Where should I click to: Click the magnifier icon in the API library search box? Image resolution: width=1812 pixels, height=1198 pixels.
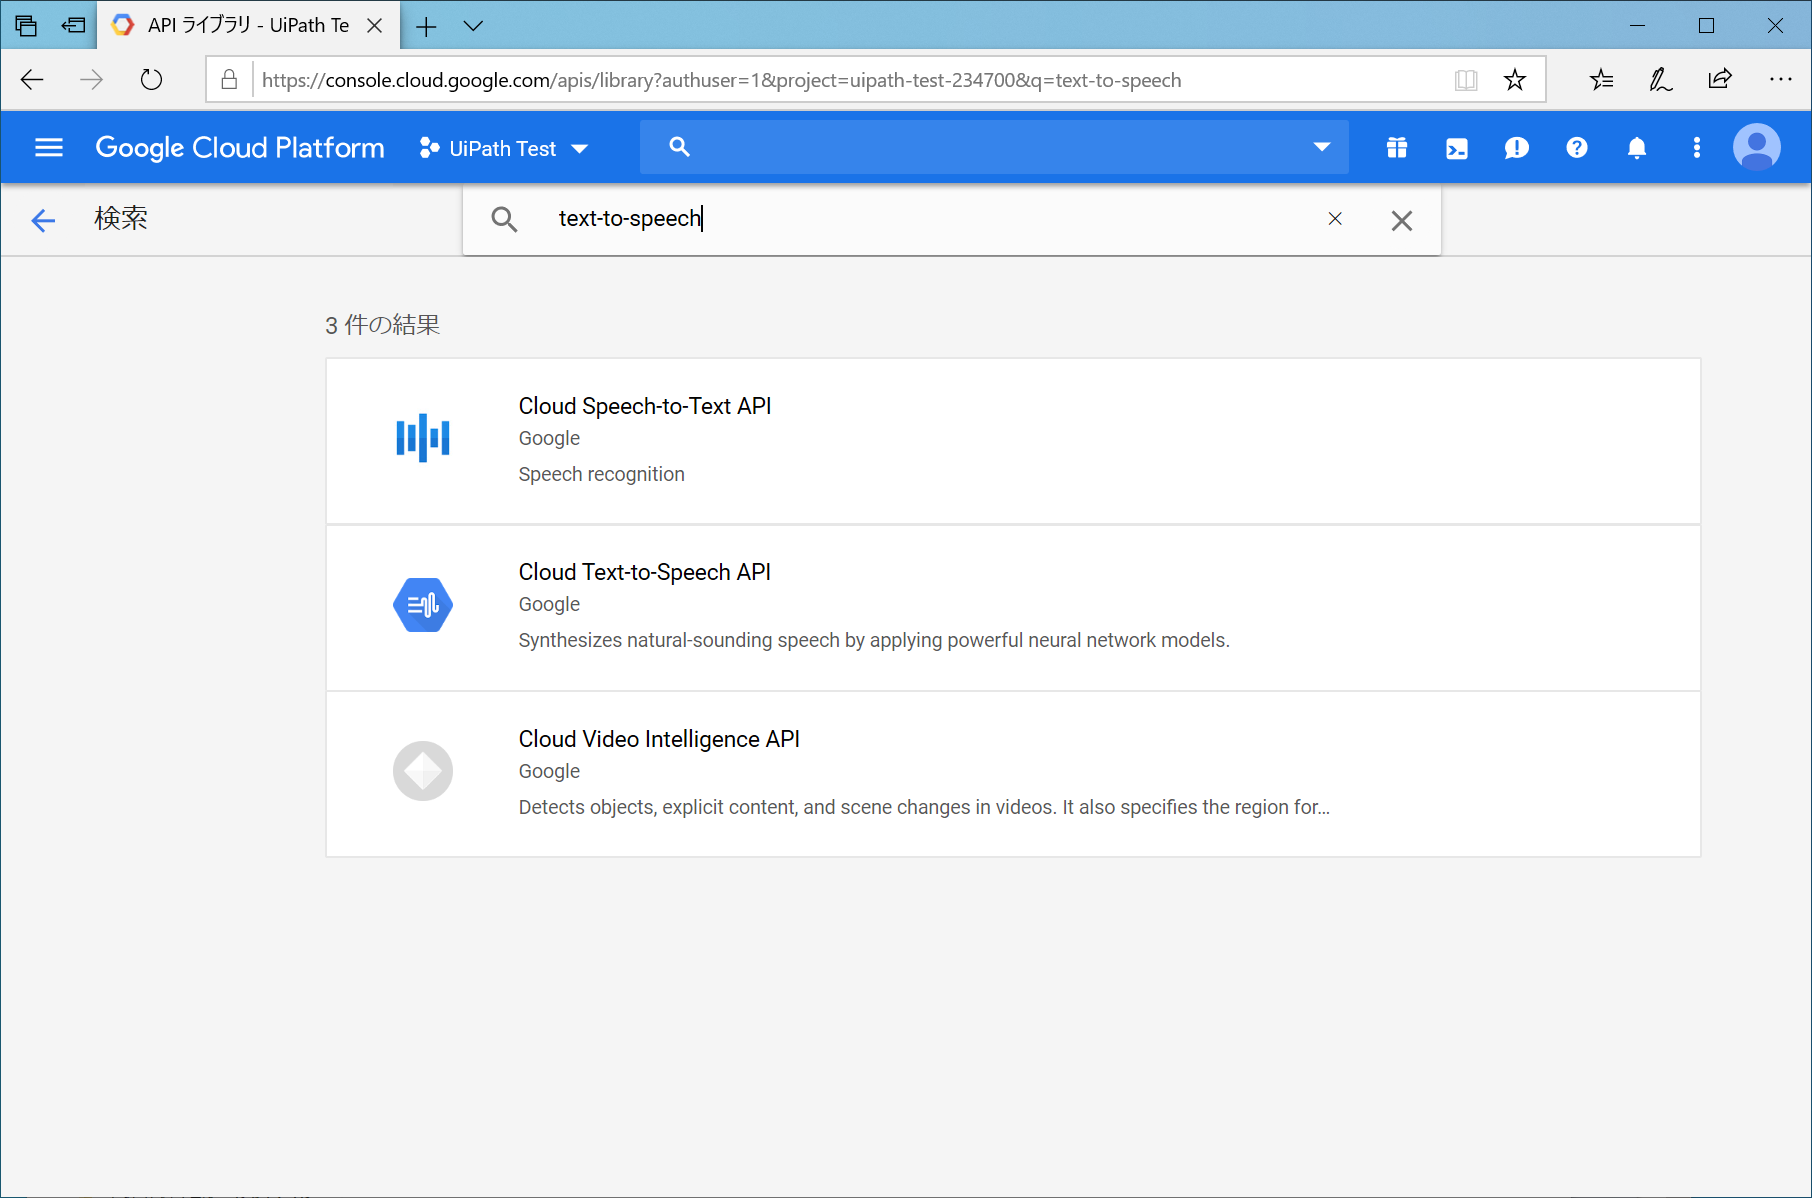505,219
